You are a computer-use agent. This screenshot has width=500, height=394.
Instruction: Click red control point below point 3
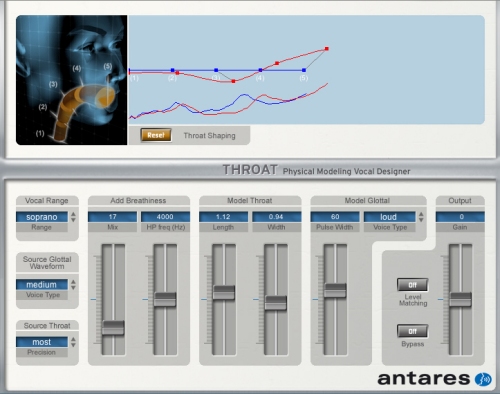coord(233,81)
